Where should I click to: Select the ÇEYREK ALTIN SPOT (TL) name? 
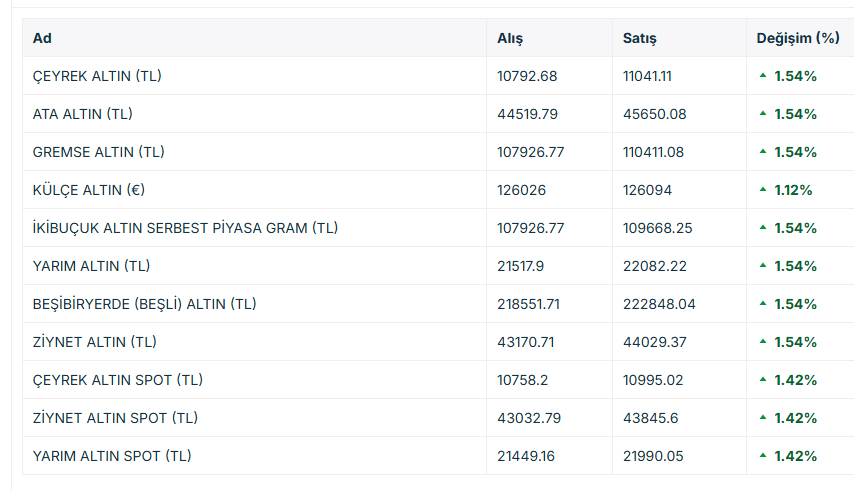(x=118, y=380)
